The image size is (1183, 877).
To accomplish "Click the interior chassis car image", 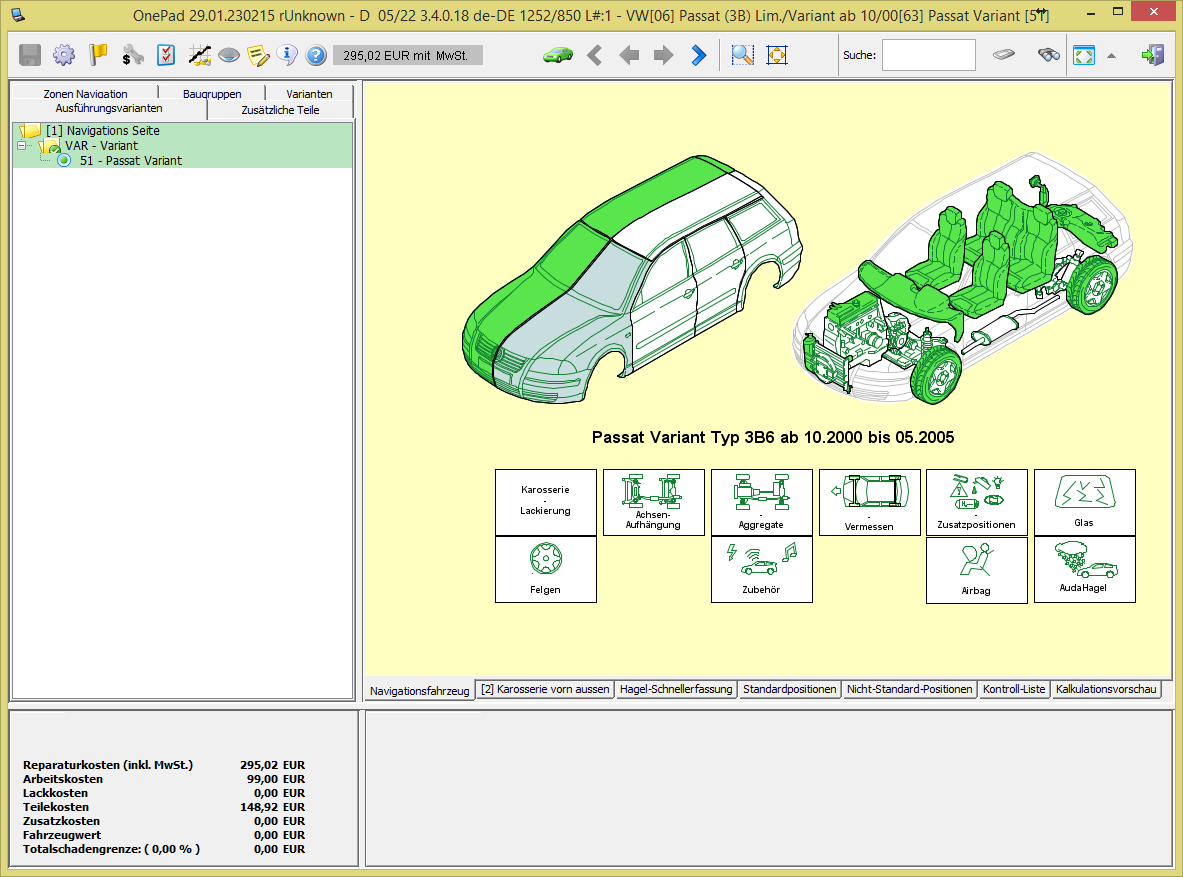I will (x=962, y=278).
